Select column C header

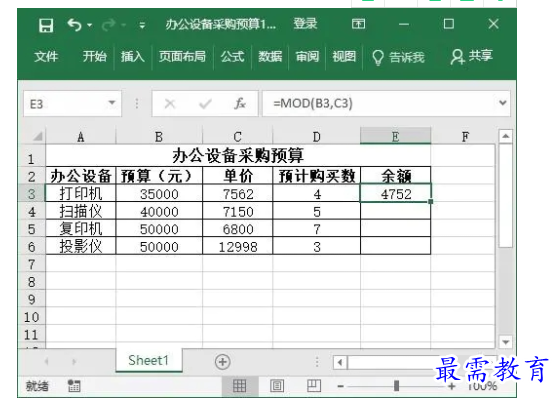237,137
